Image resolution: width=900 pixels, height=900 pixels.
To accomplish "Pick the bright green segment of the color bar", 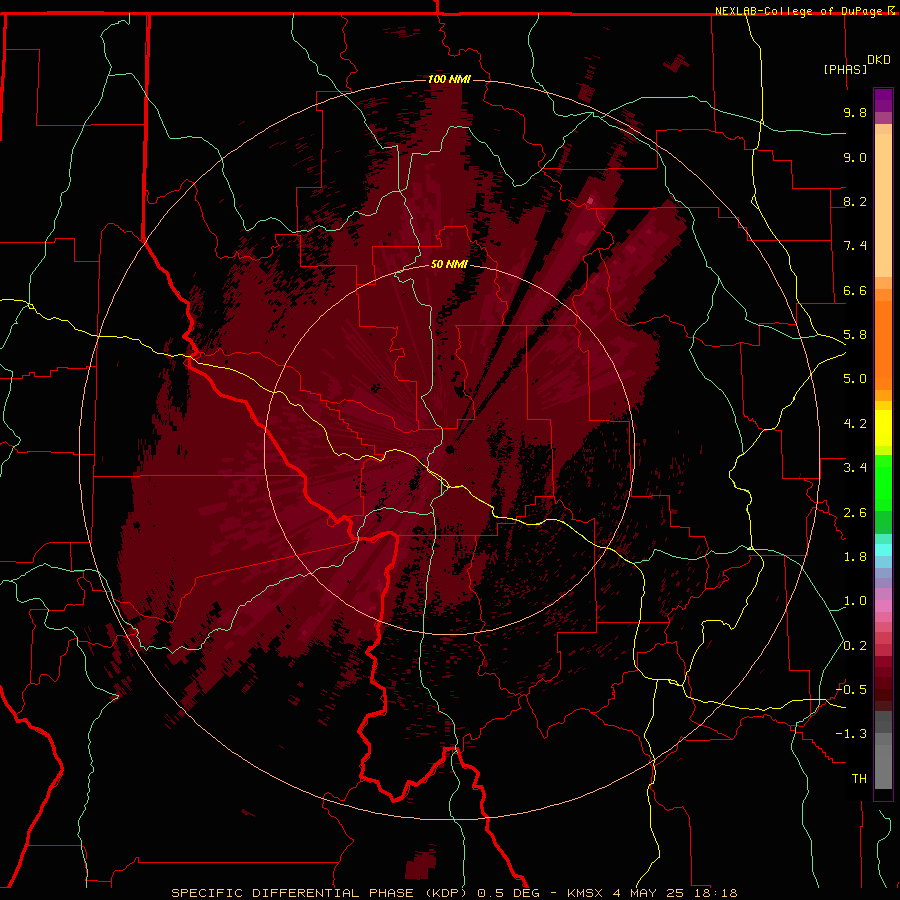I will point(883,482).
